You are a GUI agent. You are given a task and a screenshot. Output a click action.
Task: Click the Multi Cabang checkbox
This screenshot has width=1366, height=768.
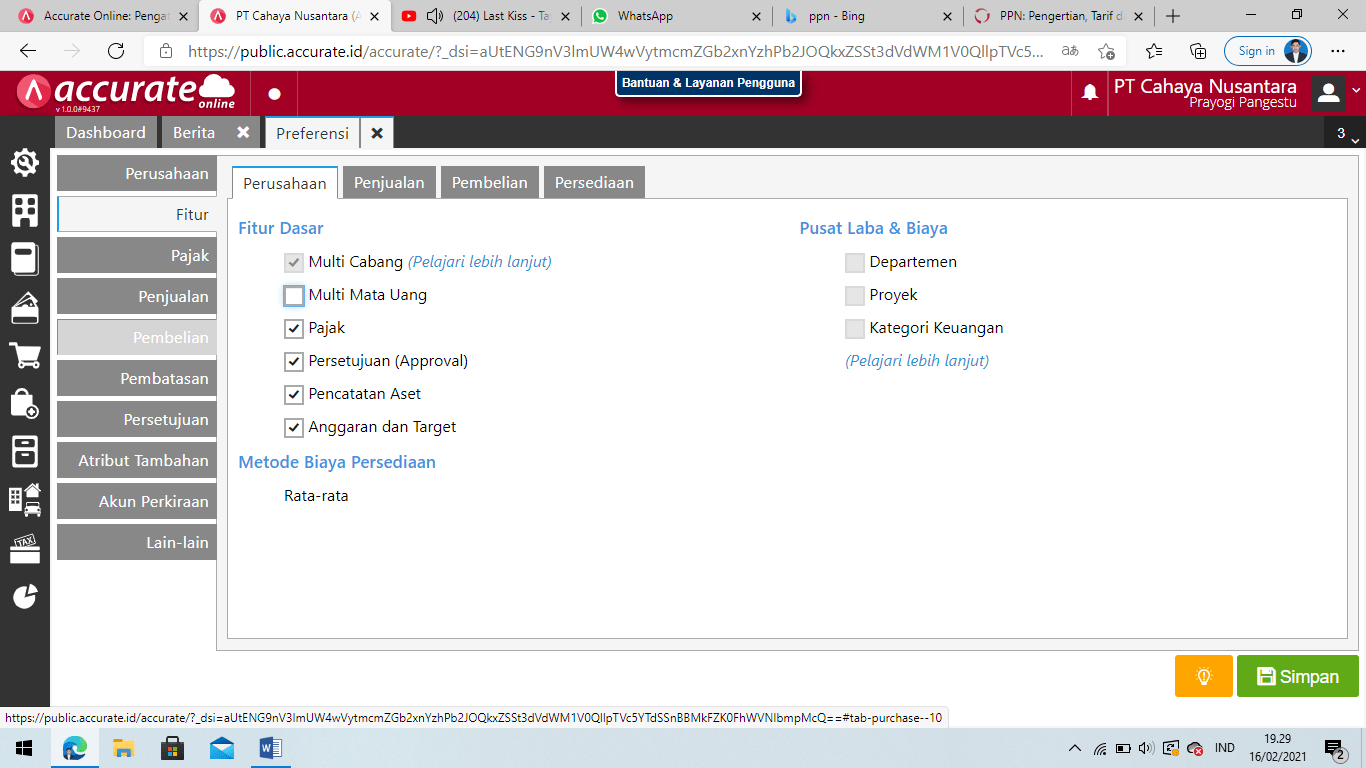(294, 263)
